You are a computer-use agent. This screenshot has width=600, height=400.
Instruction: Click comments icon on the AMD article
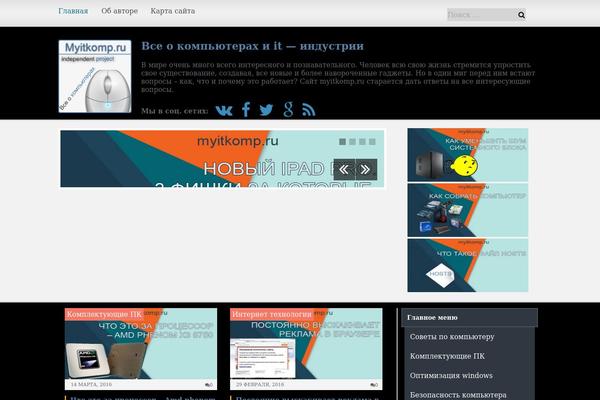(x=209, y=385)
